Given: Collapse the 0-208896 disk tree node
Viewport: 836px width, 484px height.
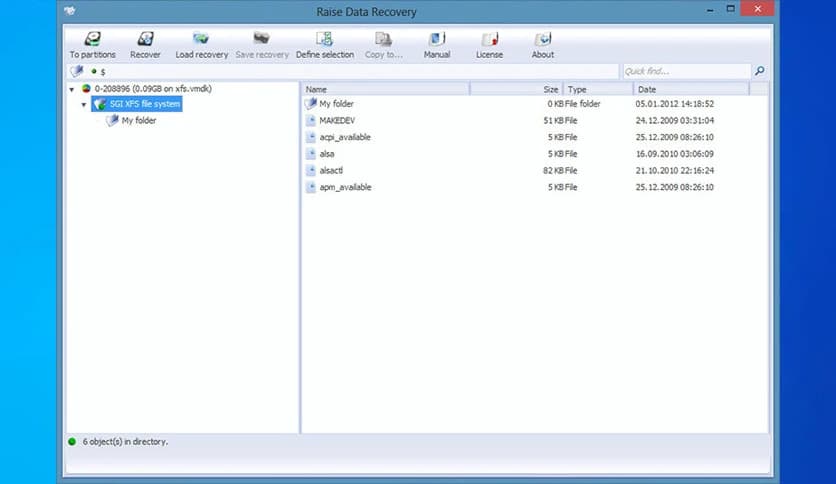Looking at the screenshot, I should pyautogui.click(x=71, y=90).
